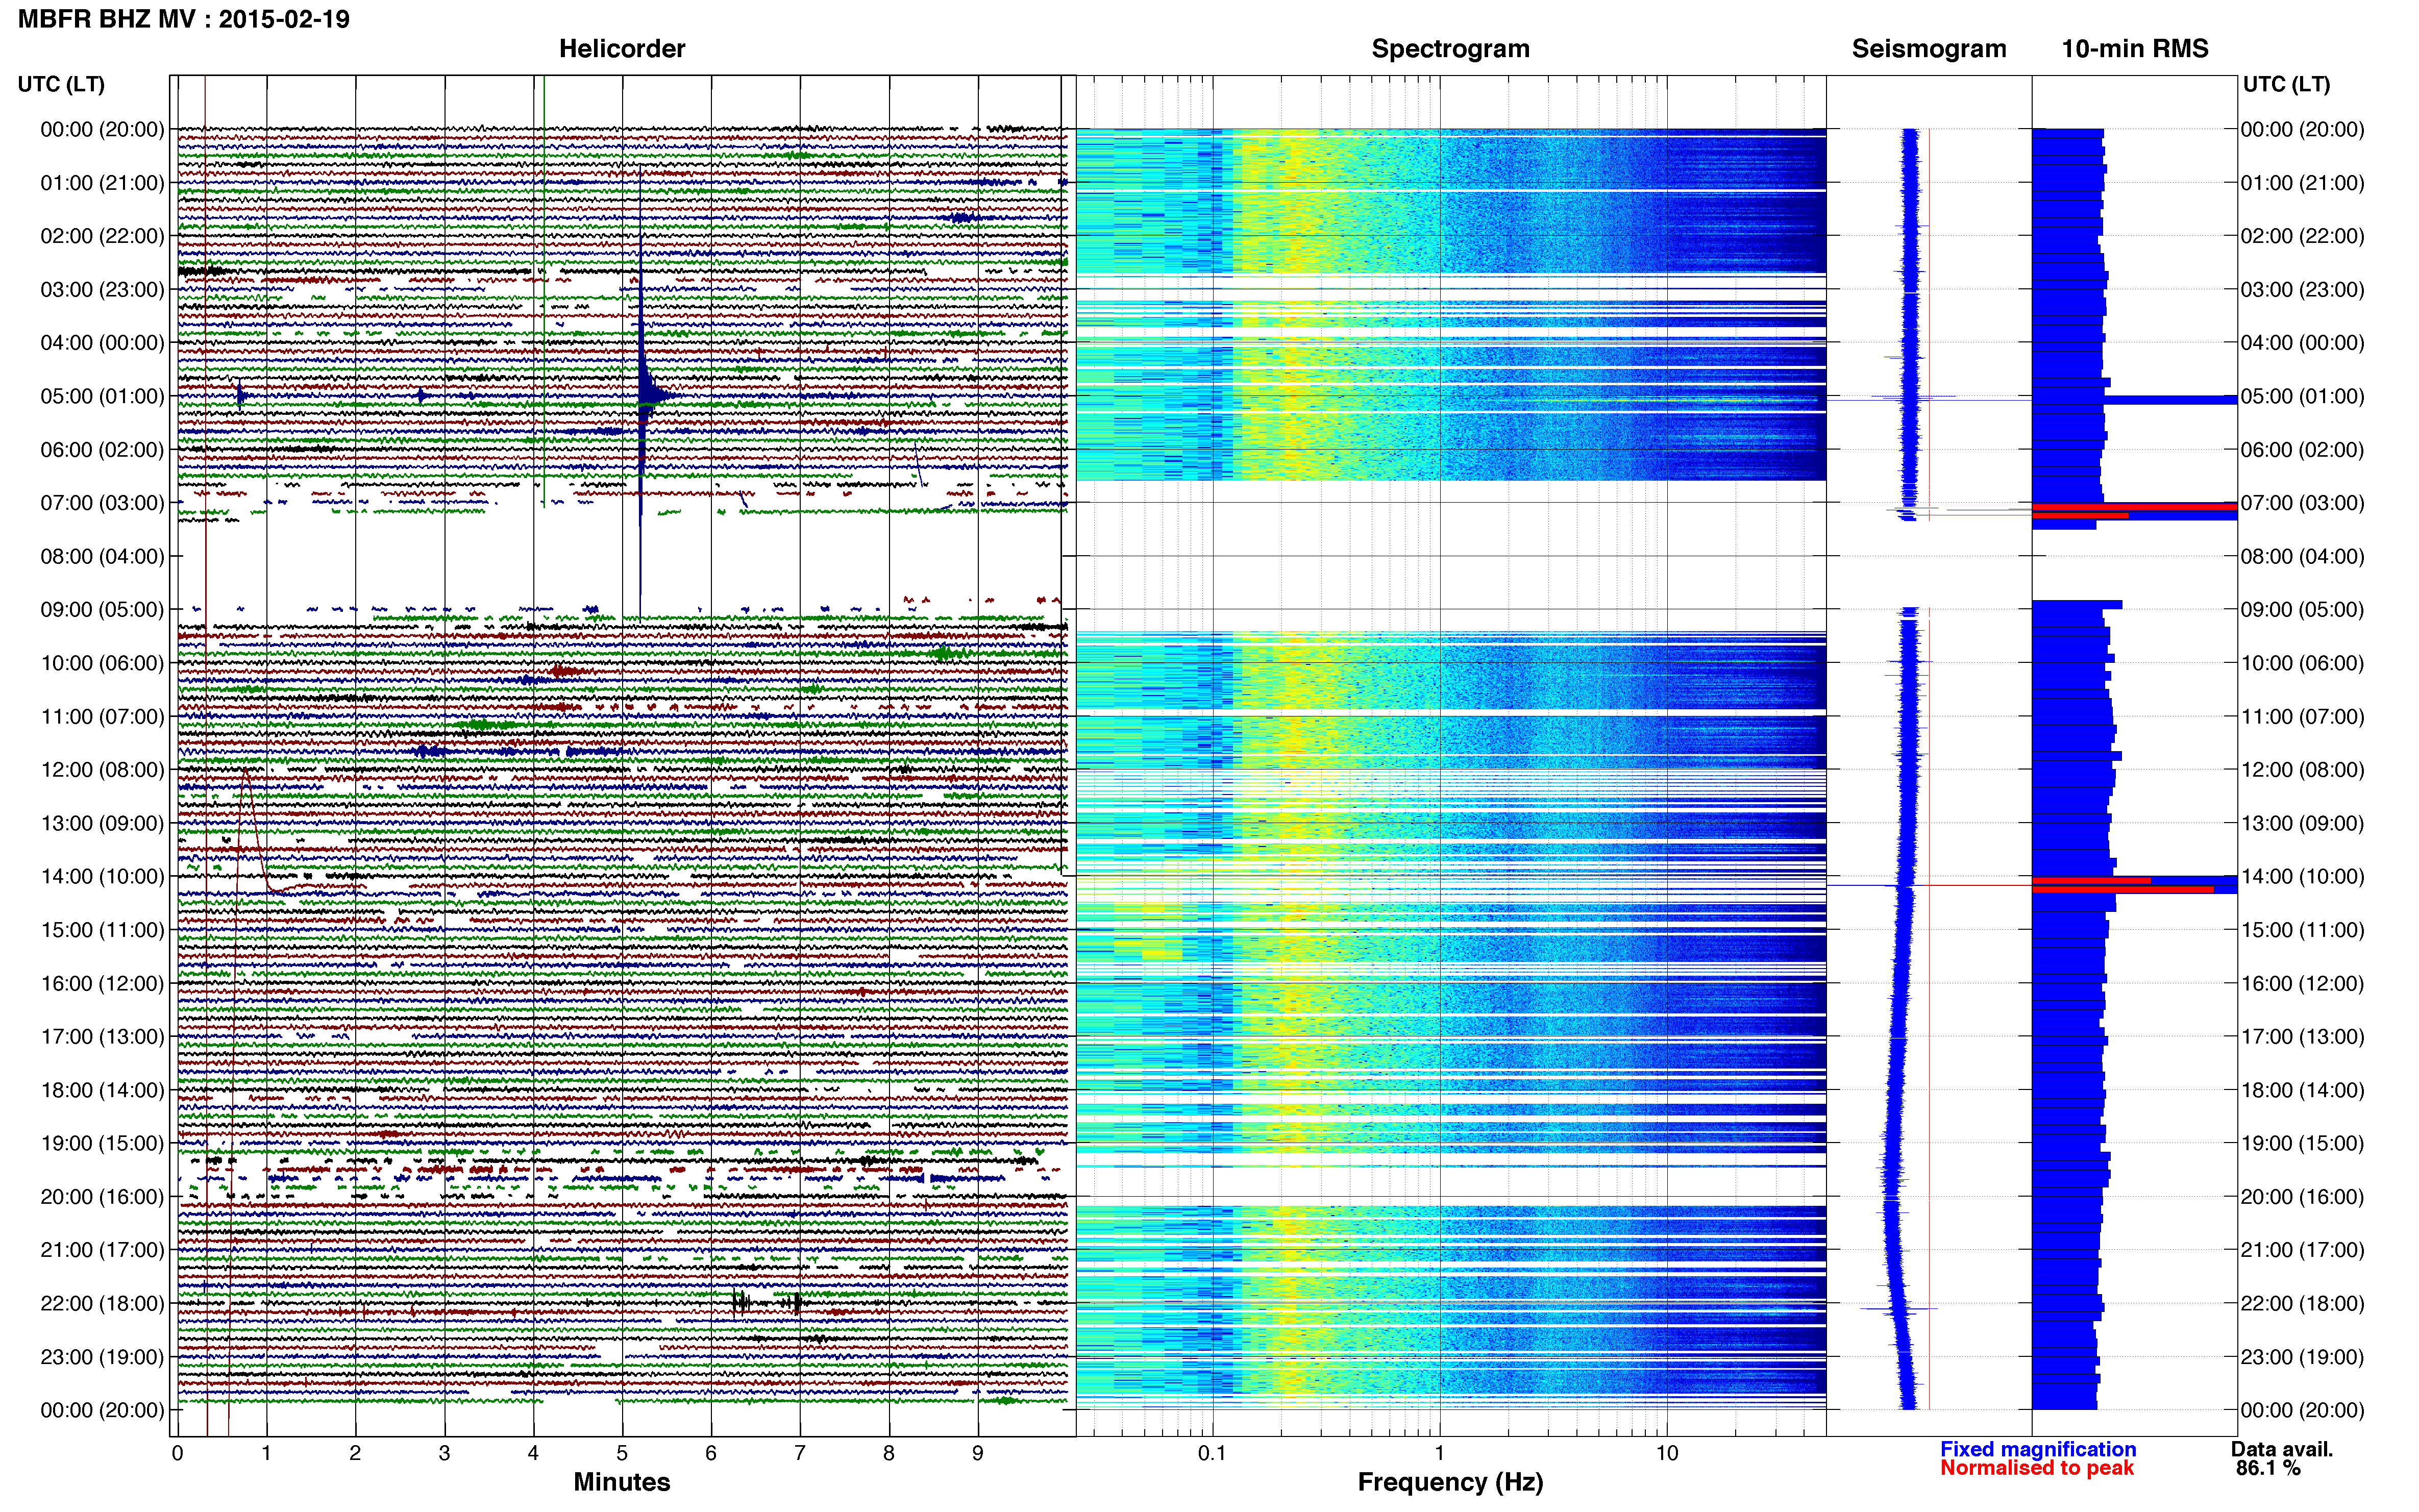Screen dimensions: 2419x1512
Task: Click the right 'UTC (LT)' axis label
Action: pos(2286,84)
